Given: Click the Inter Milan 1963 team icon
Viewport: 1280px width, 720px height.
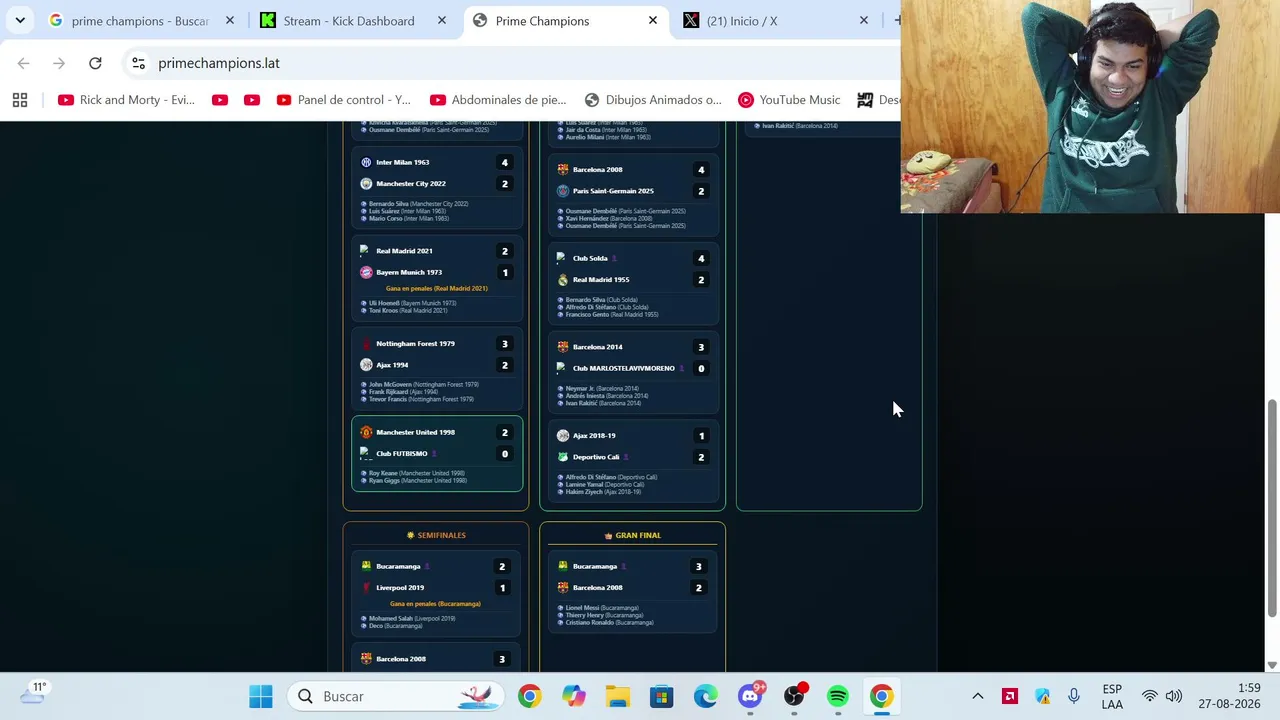Looking at the screenshot, I should point(366,162).
